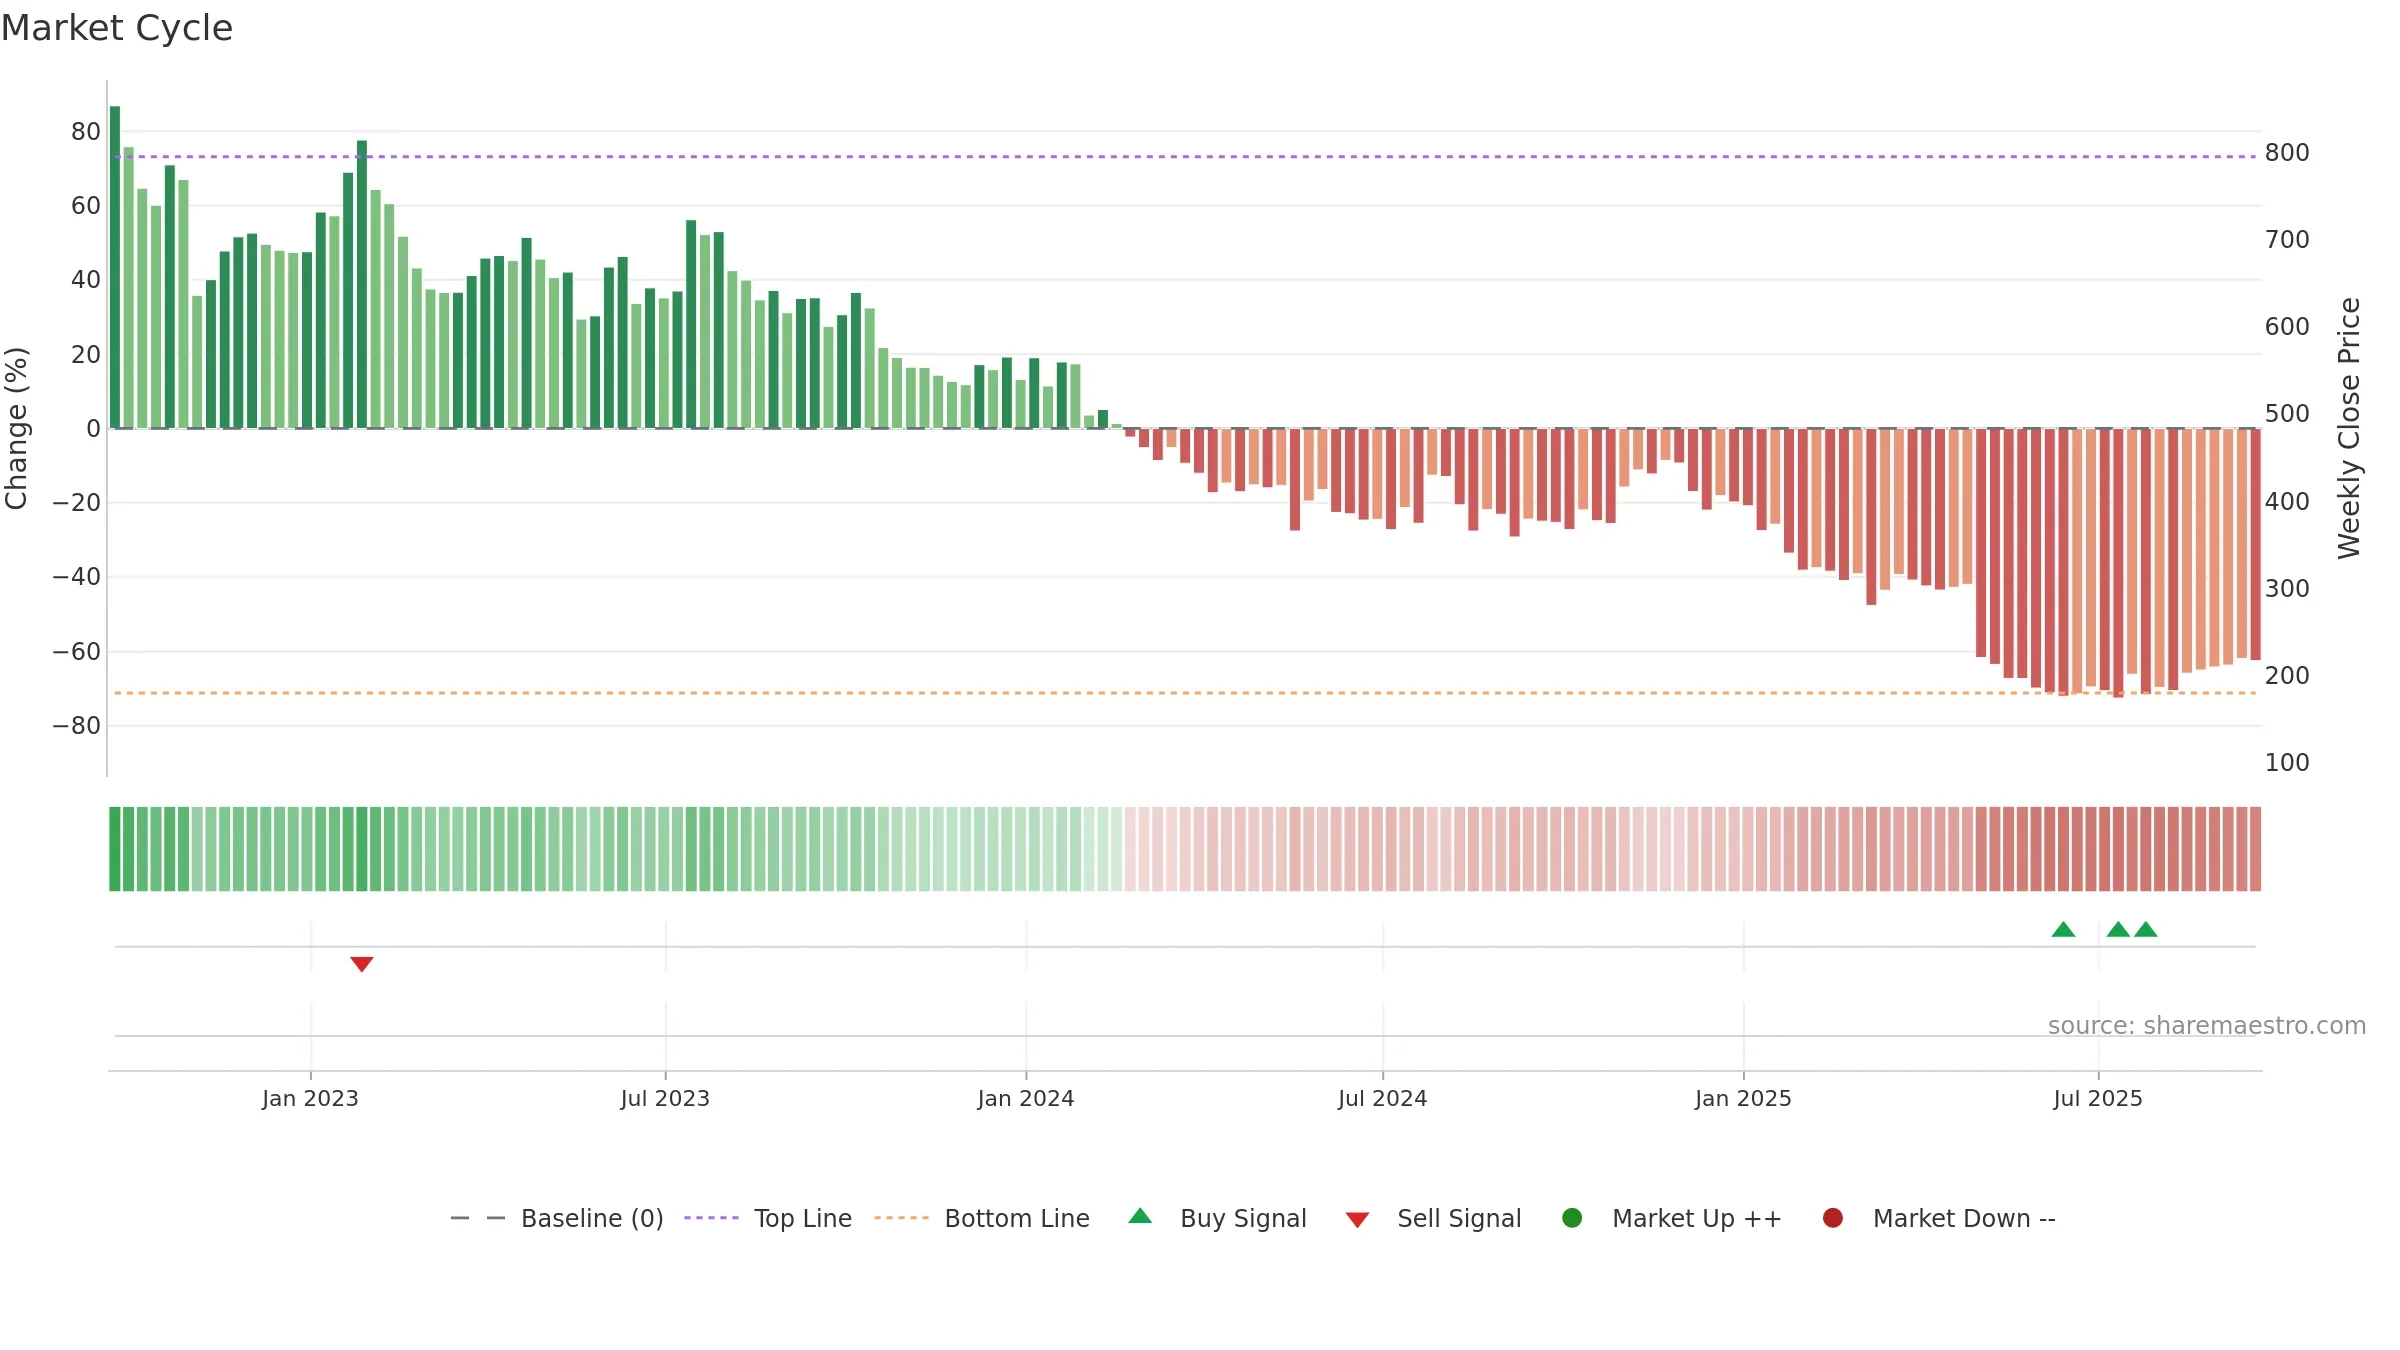Toggle the Sell Signal legend entry

[x=1433, y=1218]
